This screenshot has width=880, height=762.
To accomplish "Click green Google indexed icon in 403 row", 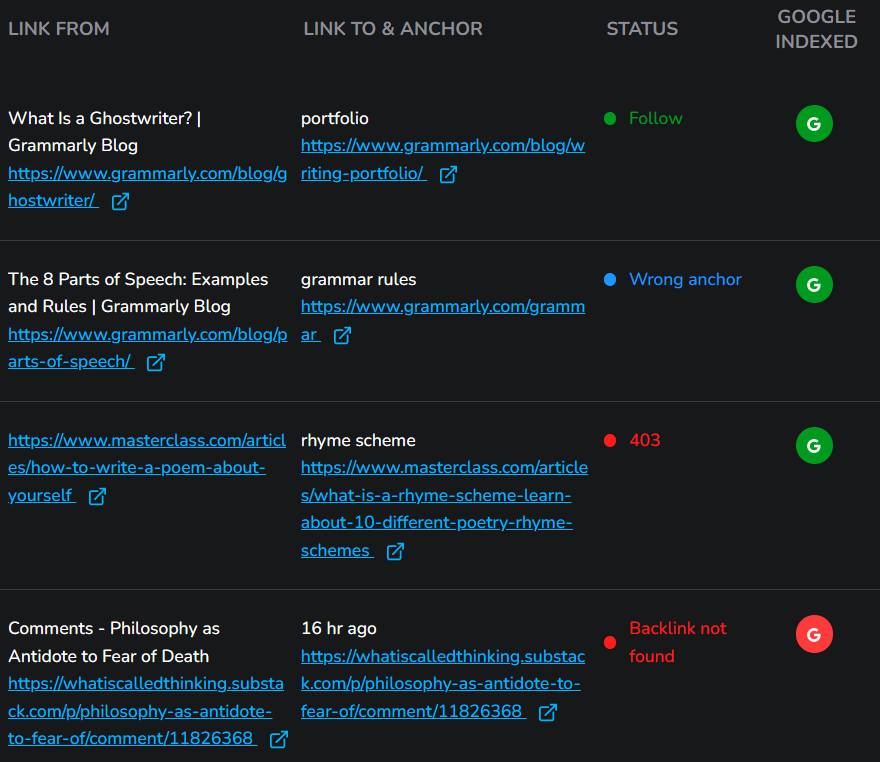I will tap(814, 446).
